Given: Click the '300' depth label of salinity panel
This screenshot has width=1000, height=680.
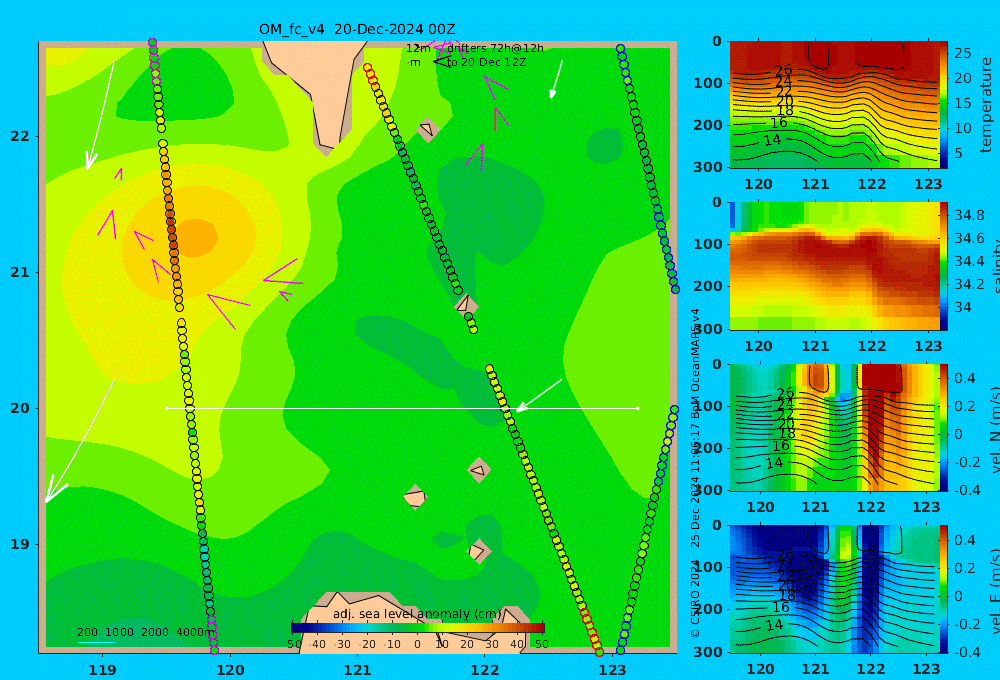Looking at the screenshot, I should coord(708,328).
